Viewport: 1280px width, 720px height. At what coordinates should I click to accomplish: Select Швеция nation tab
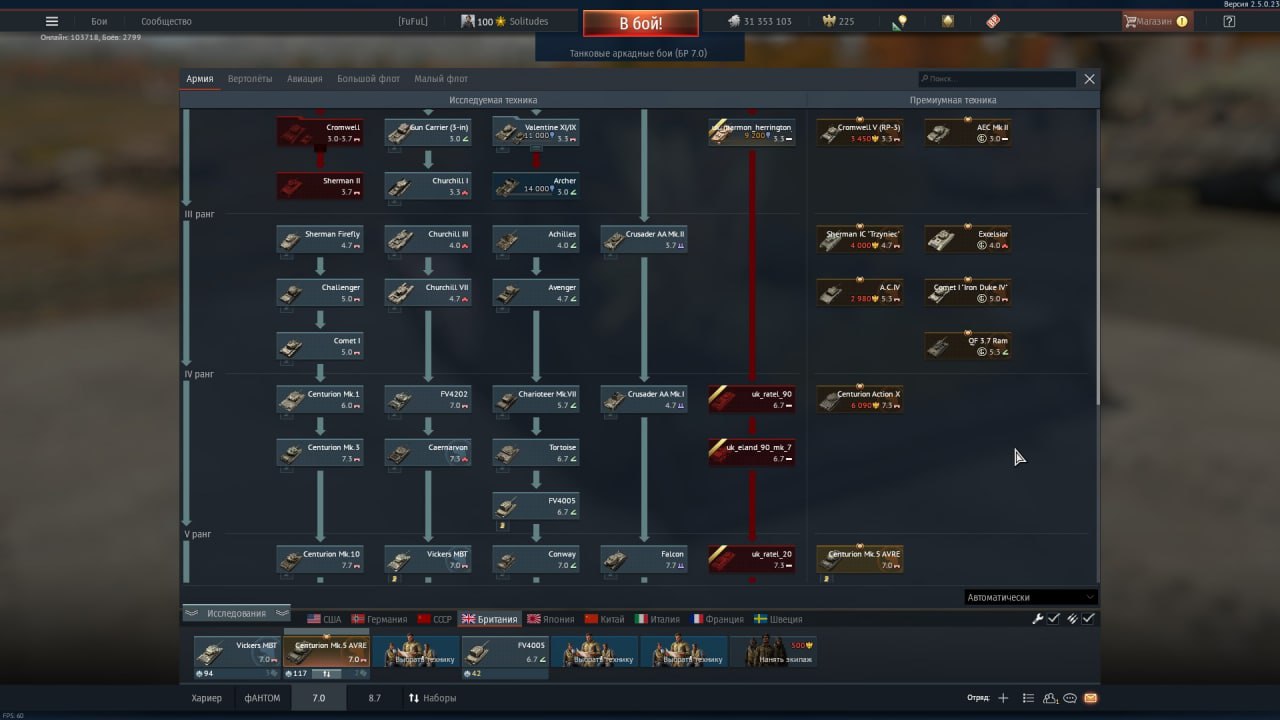(x=778, y=619)
